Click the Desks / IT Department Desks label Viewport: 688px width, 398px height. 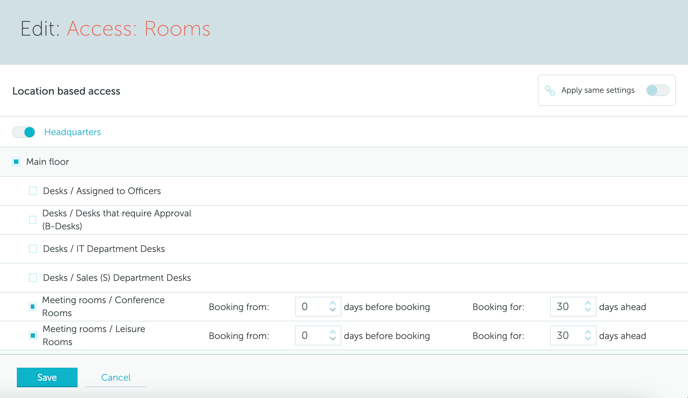point(104,249)
